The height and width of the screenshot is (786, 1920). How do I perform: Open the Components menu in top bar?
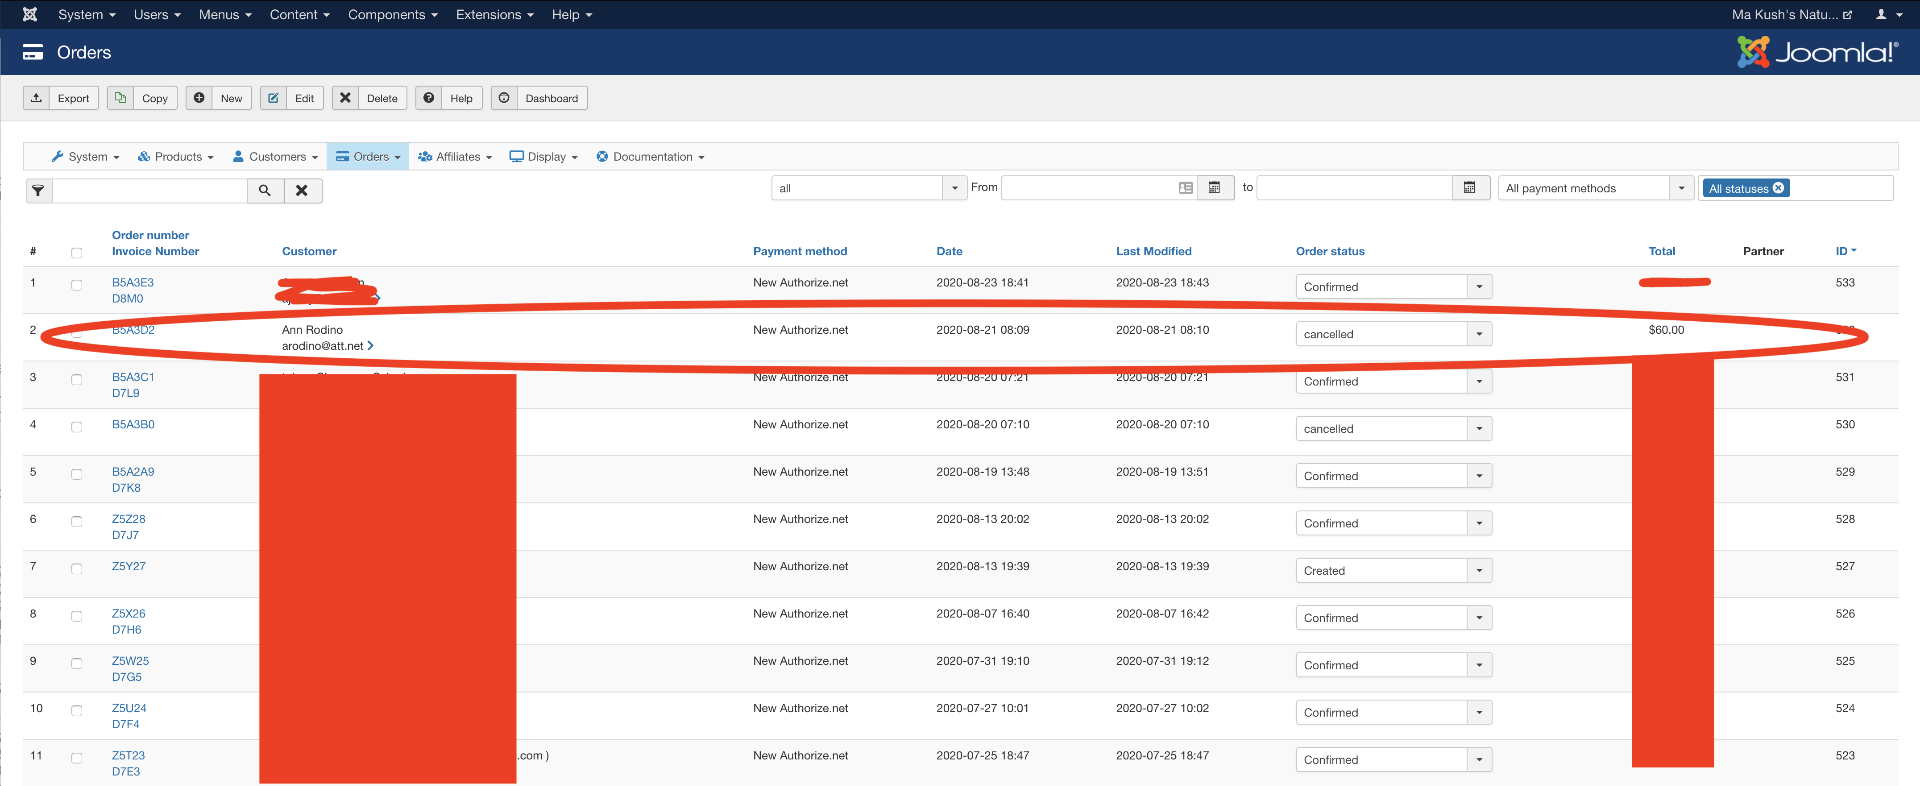(x=392, y=14)
